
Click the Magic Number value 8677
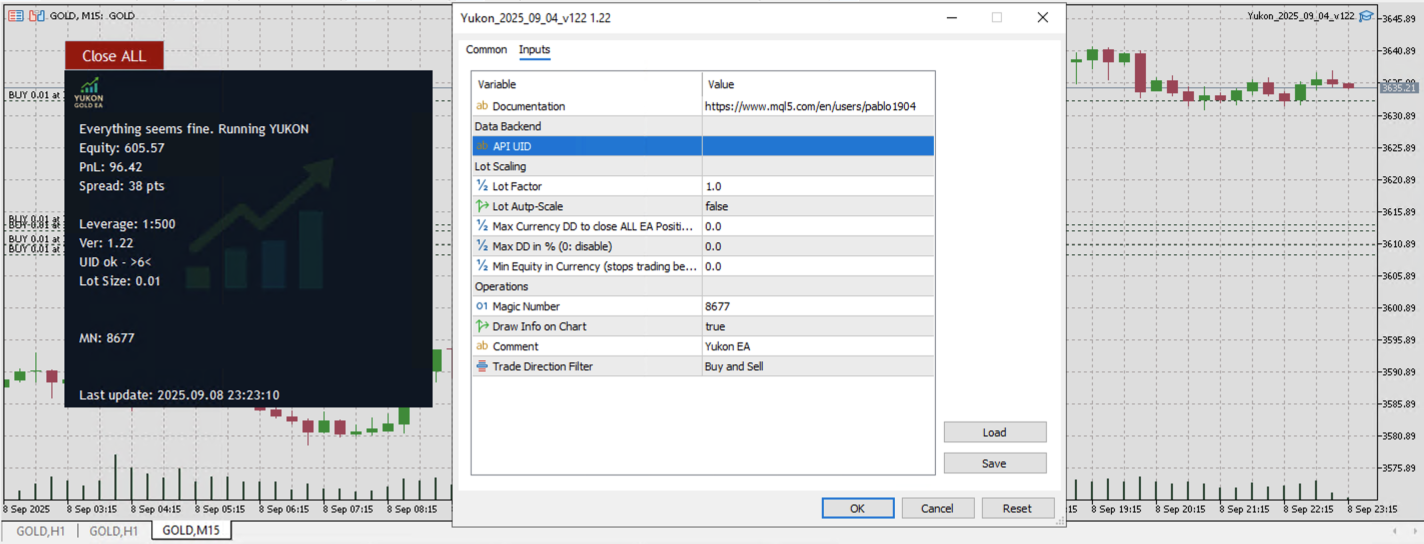818,306
